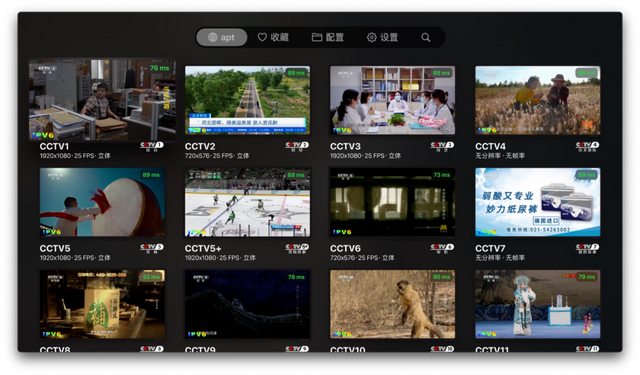Play the CCTV5+ ice hockey thumbnail
The width and height of the screenshot is (640, 375).
coord(247,202)
